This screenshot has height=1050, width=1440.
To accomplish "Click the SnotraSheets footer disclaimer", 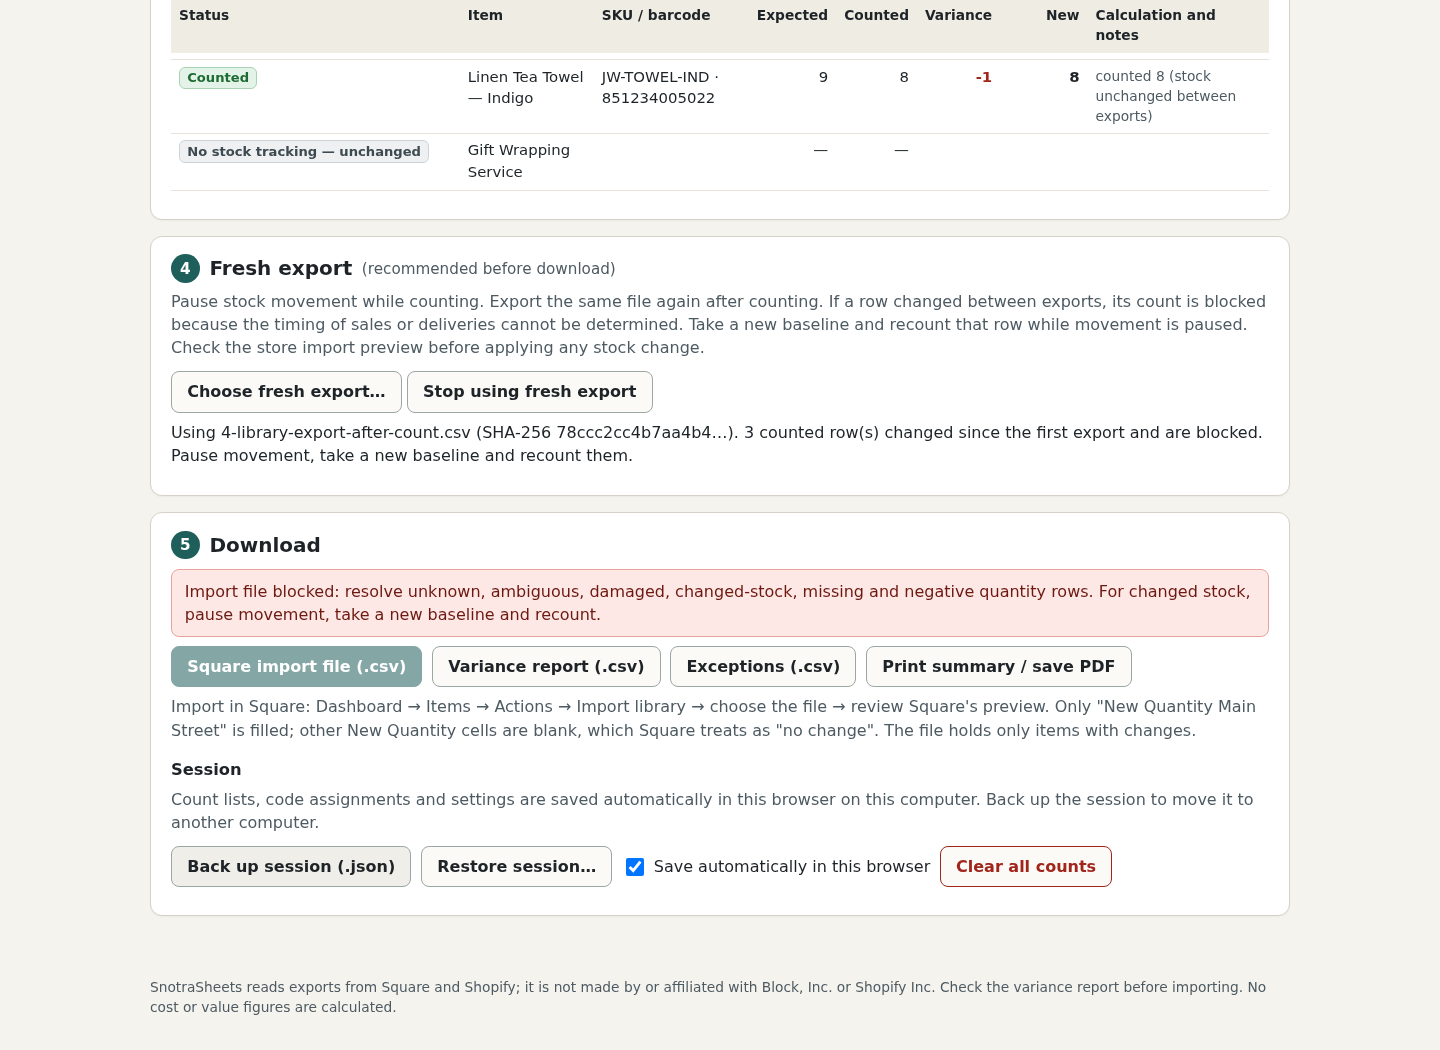I will pyautogui.click(x=708, y=997).
